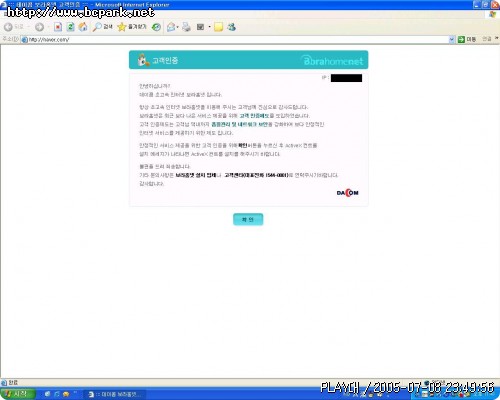Screen dimensions: 500x400
Task: Click the Links bar label
Action: tap(487, 39)
